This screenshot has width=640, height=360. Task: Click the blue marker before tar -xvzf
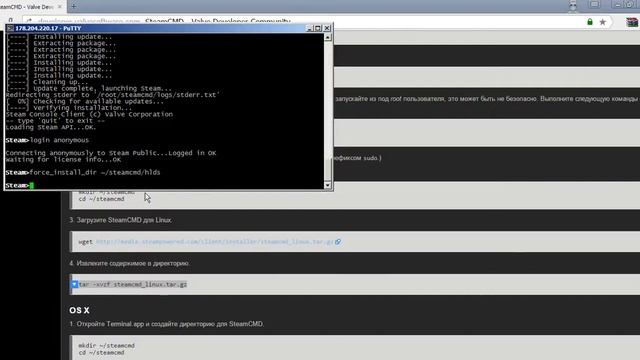(74, 284)
